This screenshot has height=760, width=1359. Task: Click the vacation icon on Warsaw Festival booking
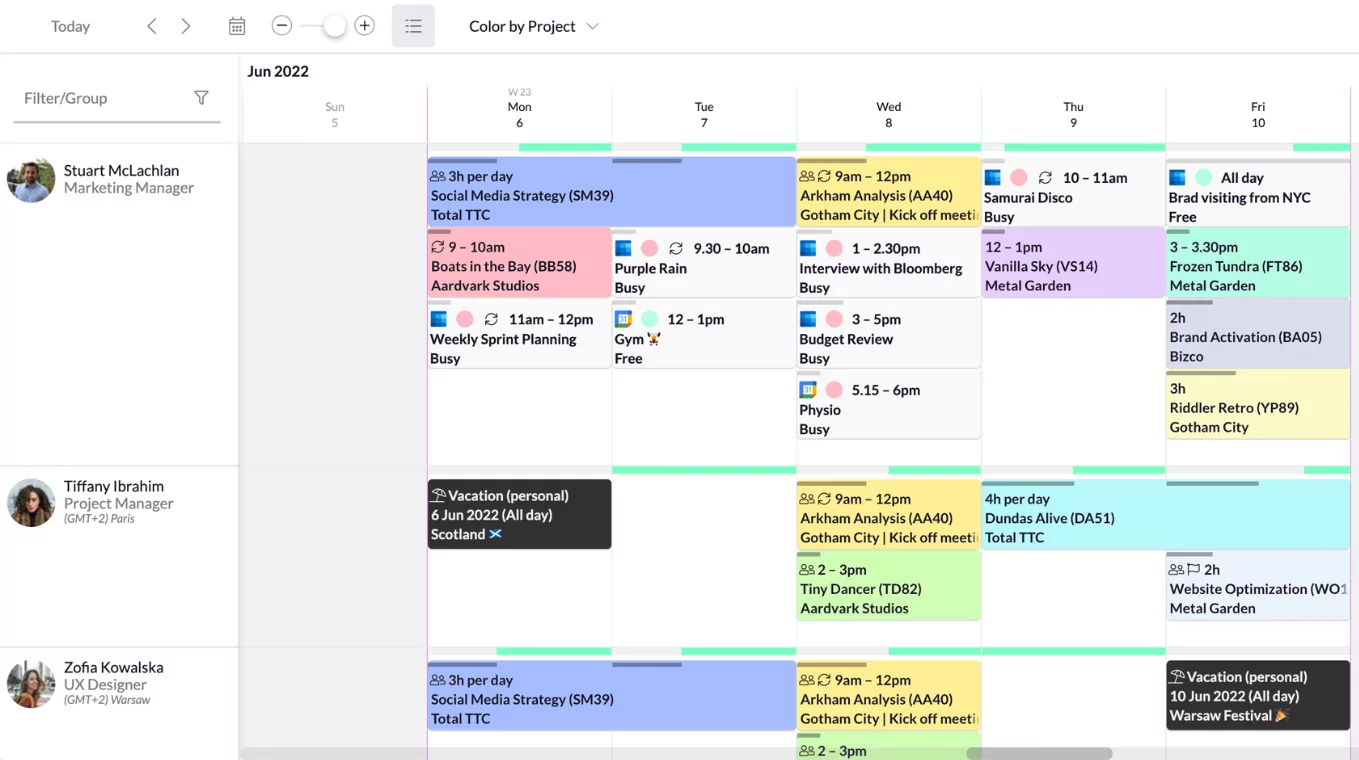(1177, 676)
